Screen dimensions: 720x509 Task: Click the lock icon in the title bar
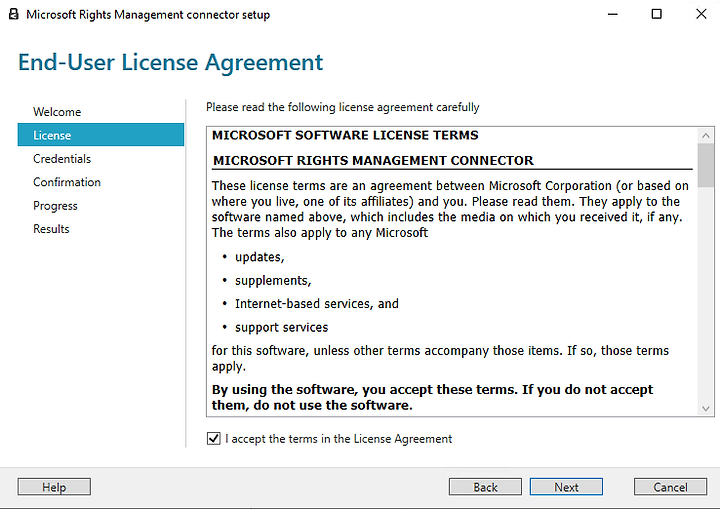click(14, 14)
